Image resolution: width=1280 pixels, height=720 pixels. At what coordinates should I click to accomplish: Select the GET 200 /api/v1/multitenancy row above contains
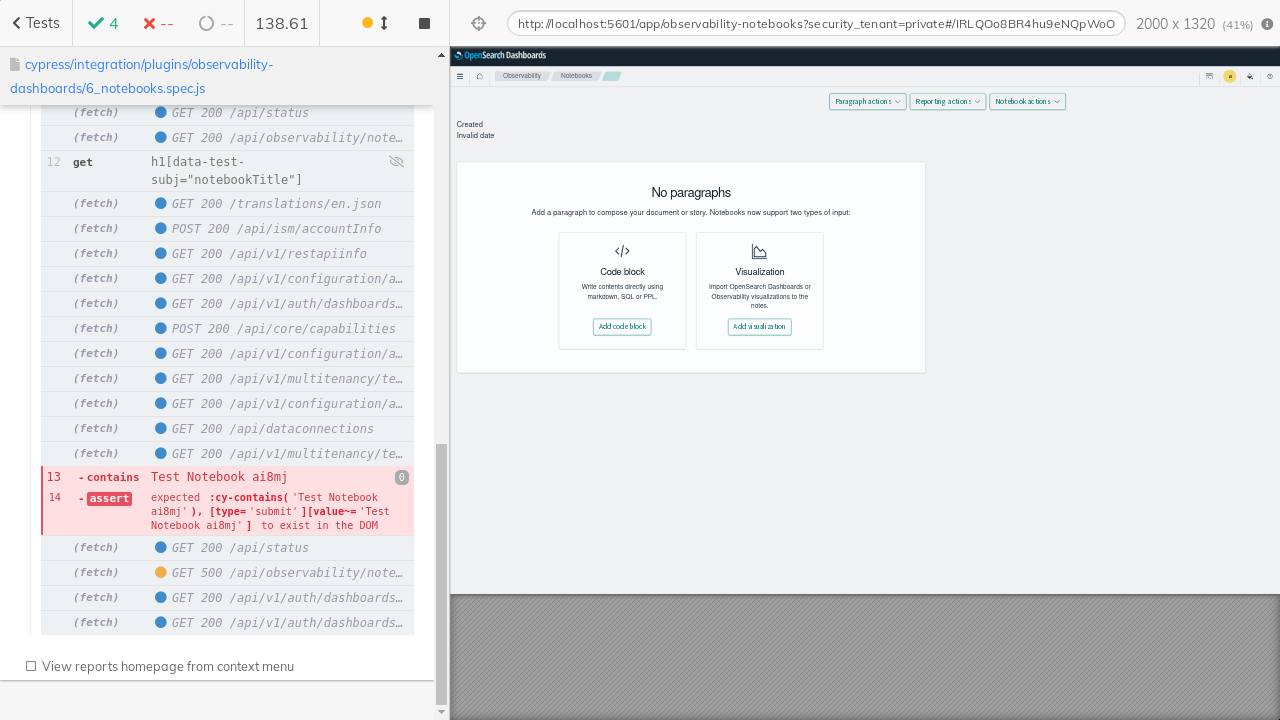click(227, 454)
